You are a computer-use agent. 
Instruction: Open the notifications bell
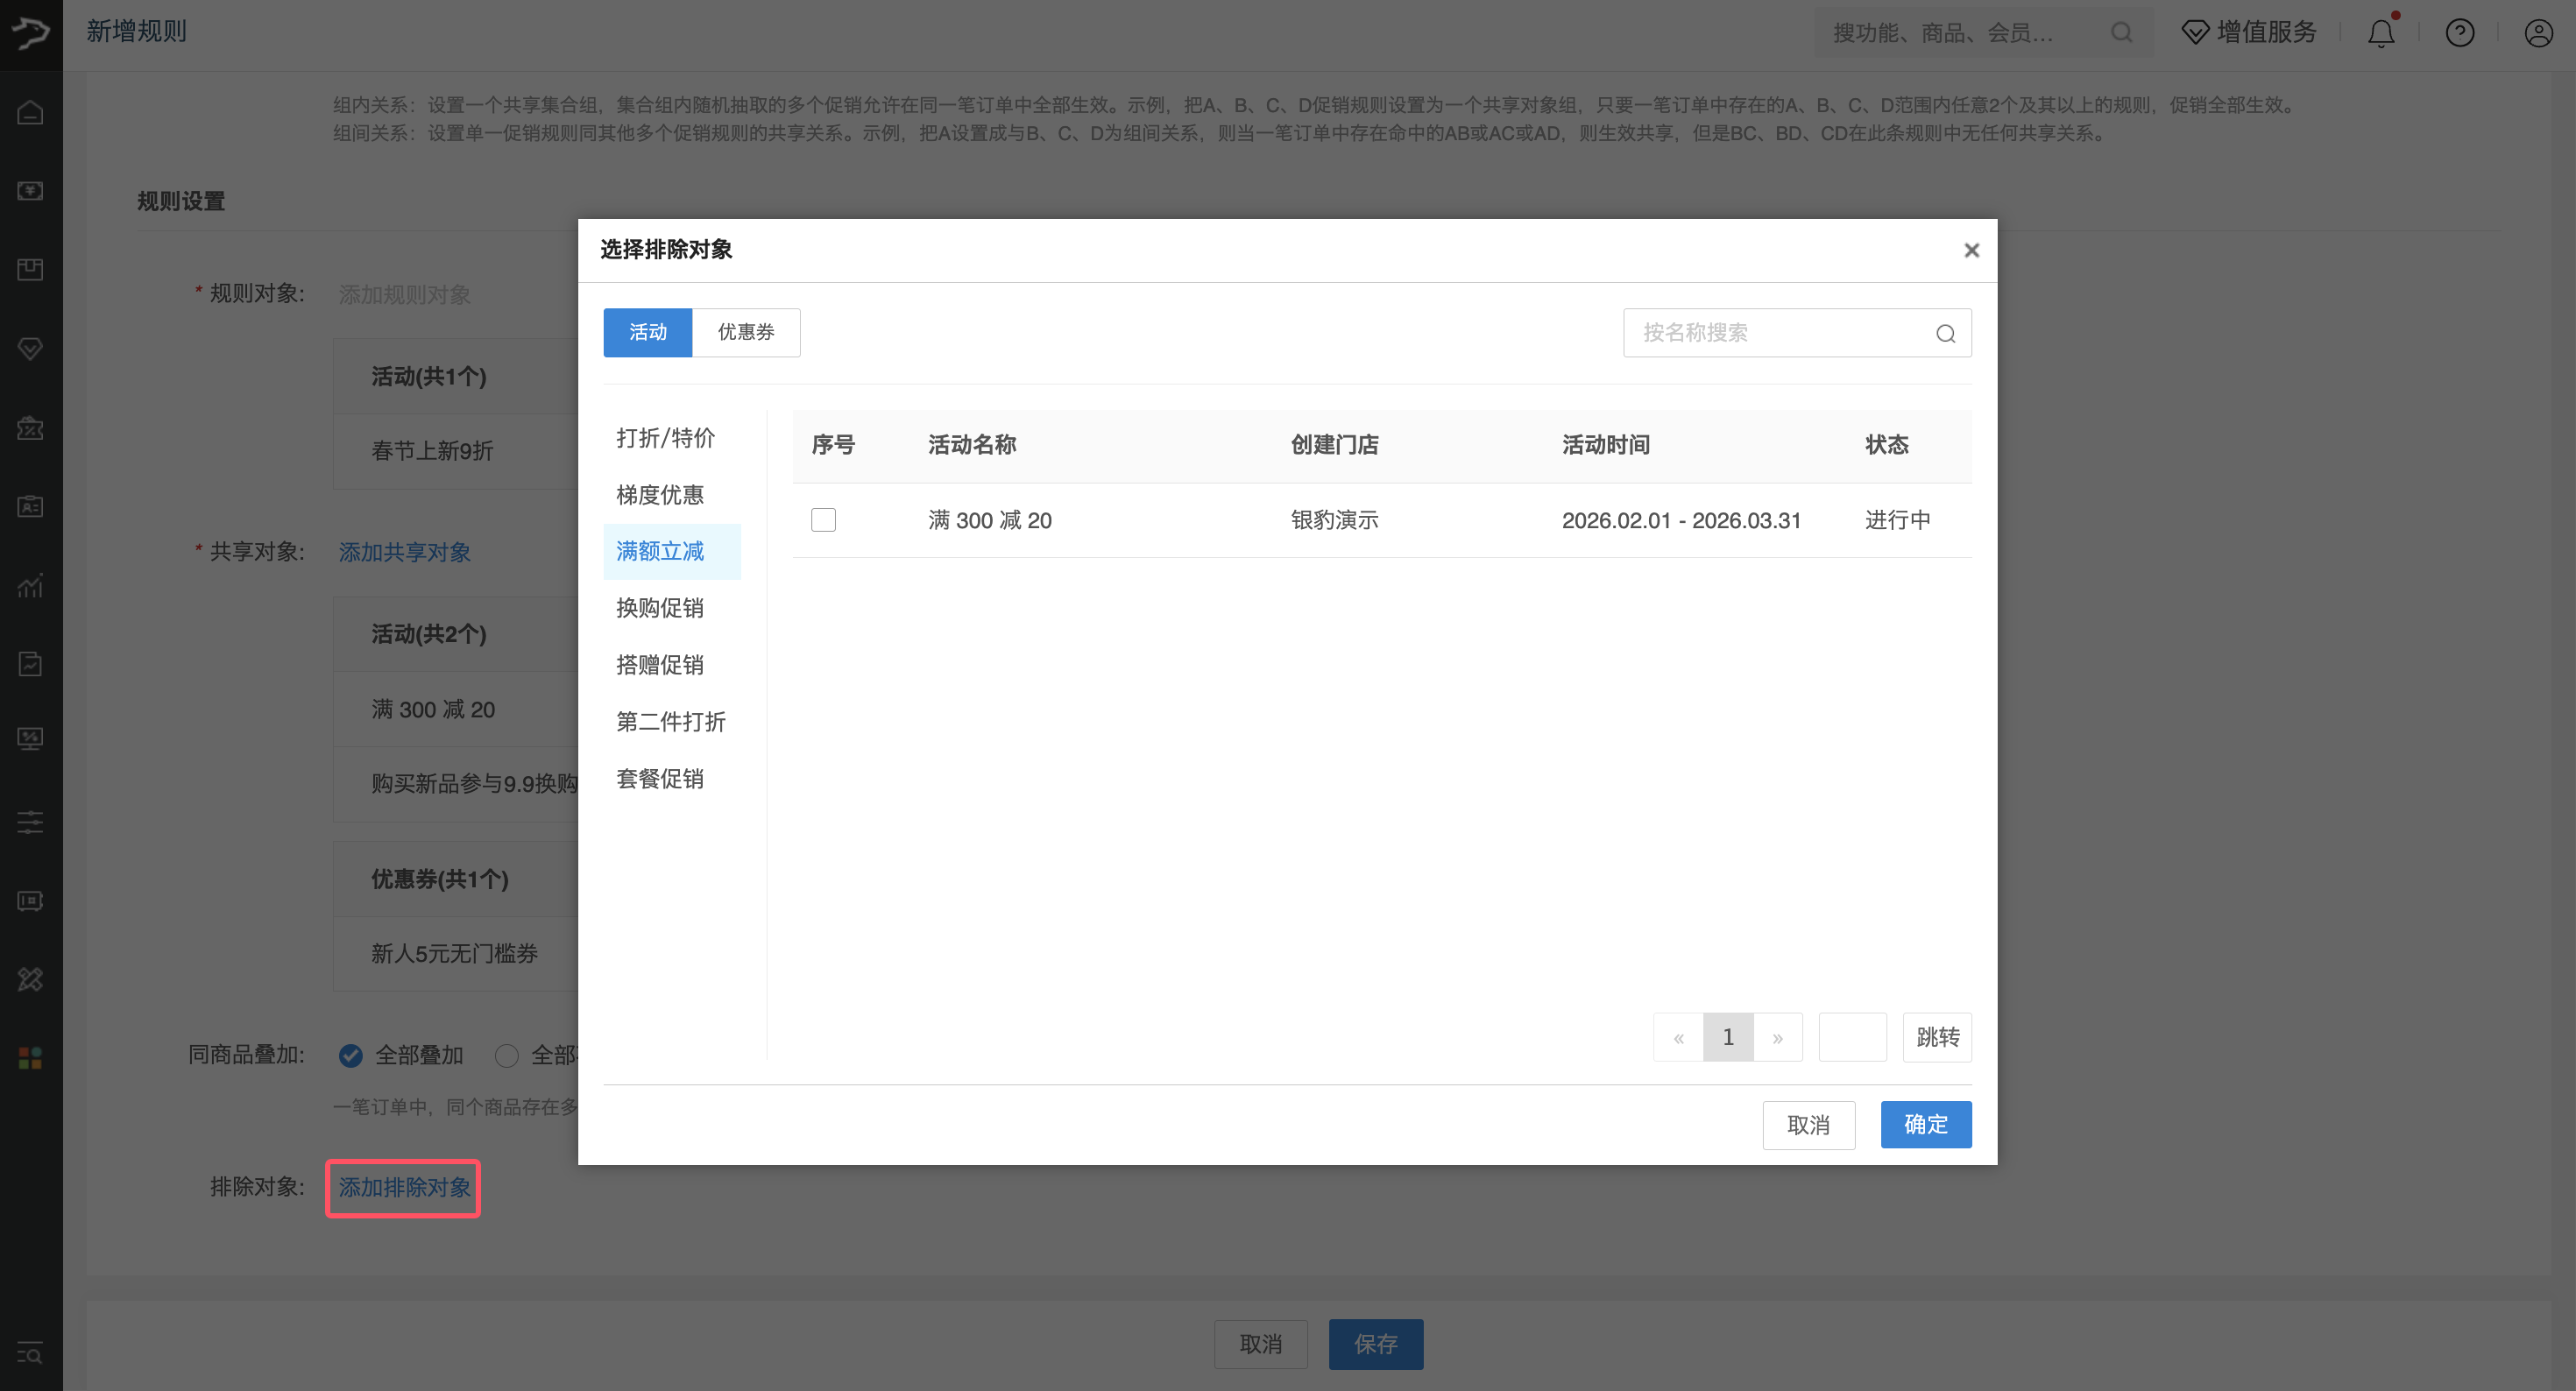tap(2381, 33)
